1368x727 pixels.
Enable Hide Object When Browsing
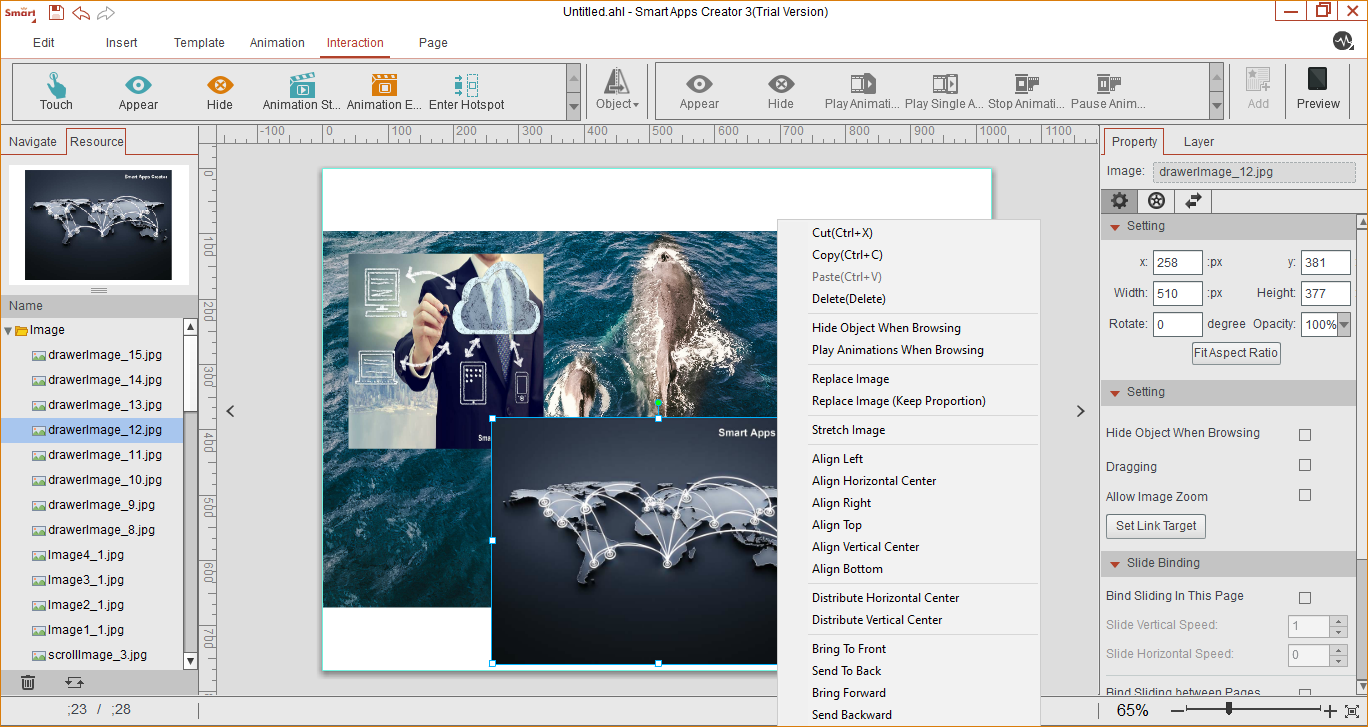point(1304,434)
